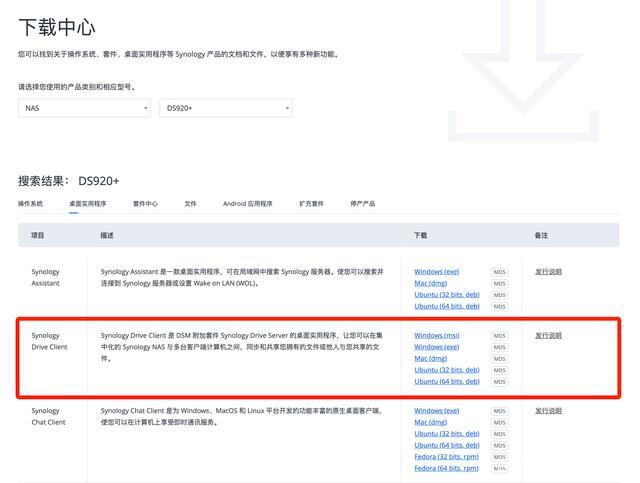Click MD5 badge for Drive Client Ubuntu 32 bits
This screenshot has width=640, height=483.
point(500,370)
